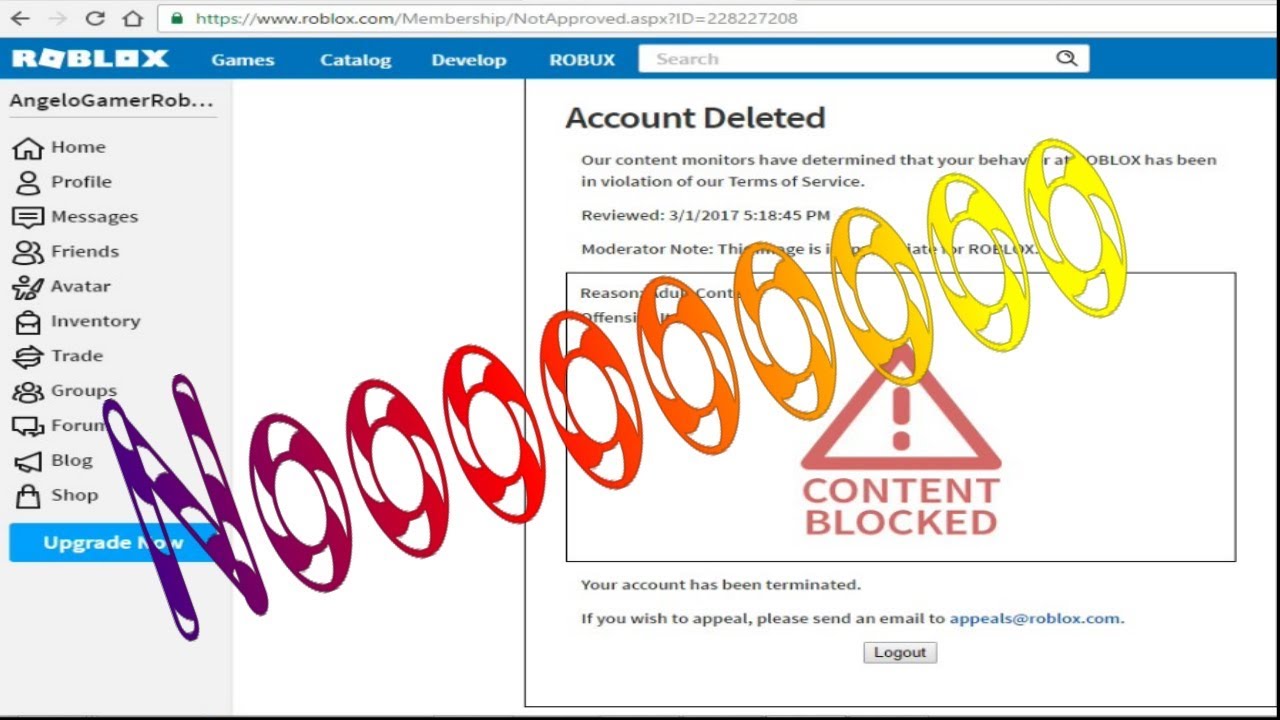Click the Shop bag icon
The width and height of the screenshot is (1280, 720).
click(27, 495)
